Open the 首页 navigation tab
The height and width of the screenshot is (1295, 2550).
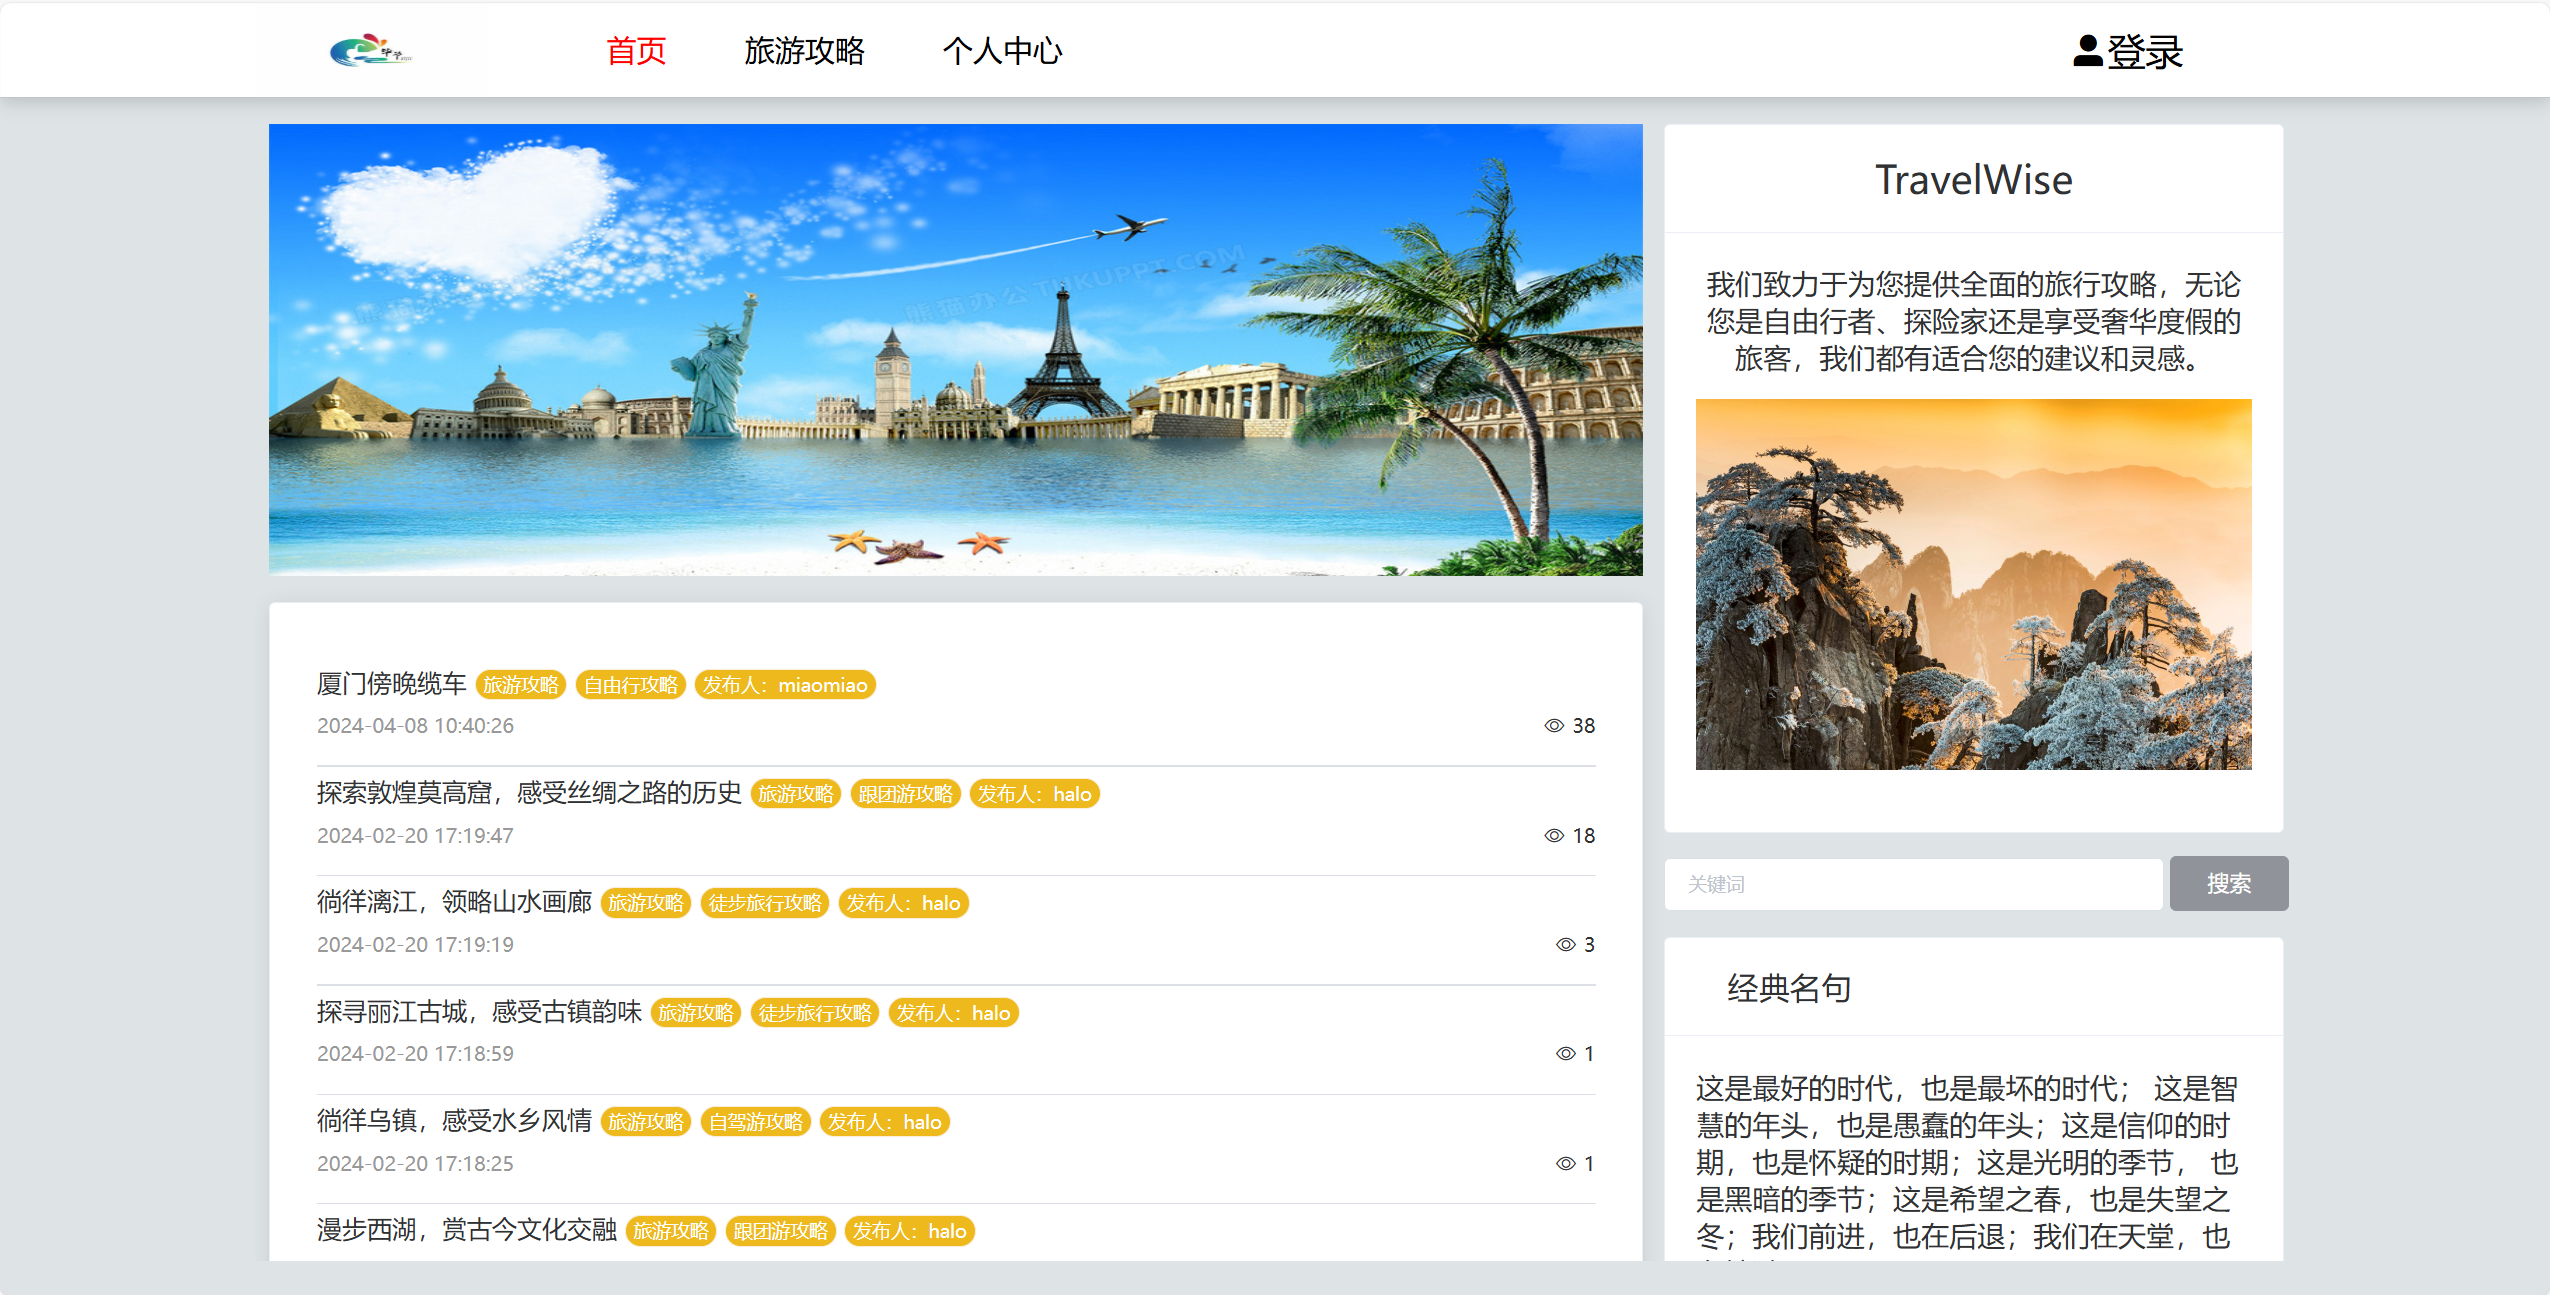pyautogui.click(x=636, y=51)
